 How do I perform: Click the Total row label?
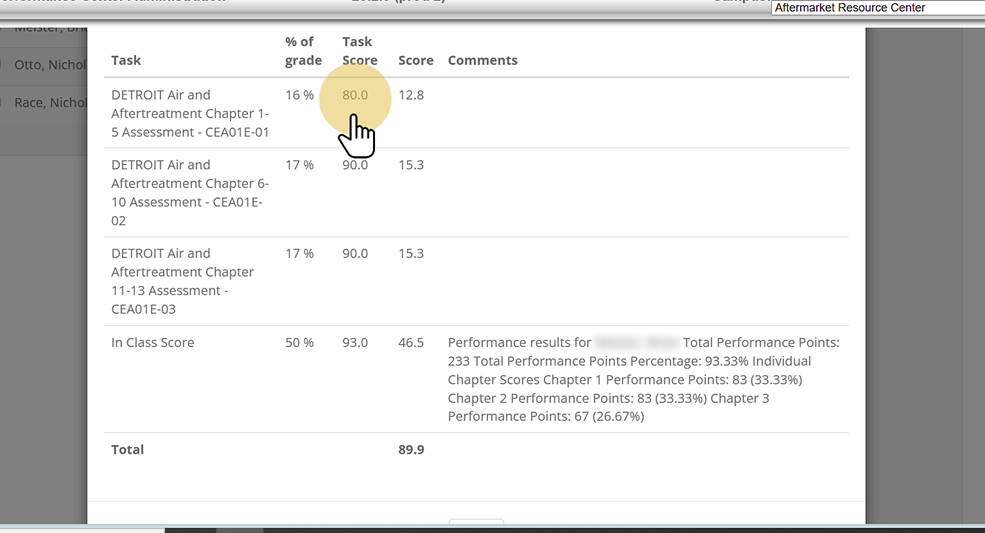tap(128, 449)
